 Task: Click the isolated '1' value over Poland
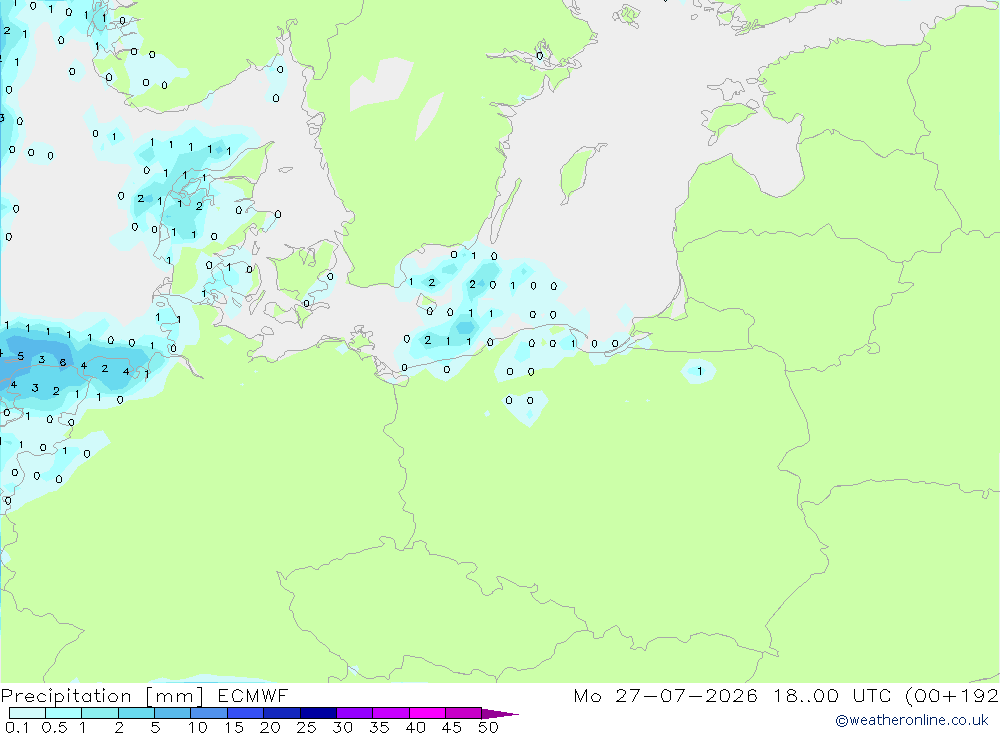click(700, 371)
